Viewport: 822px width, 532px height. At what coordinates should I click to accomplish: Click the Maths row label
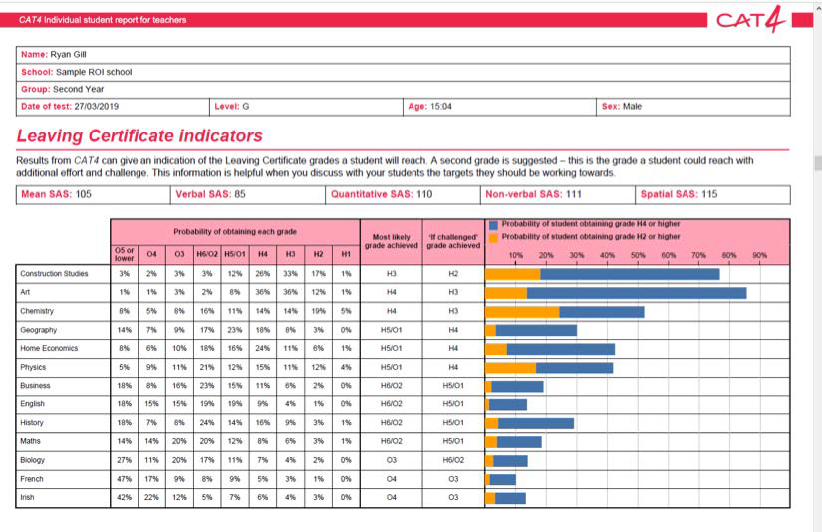click(x=30, y=441)
